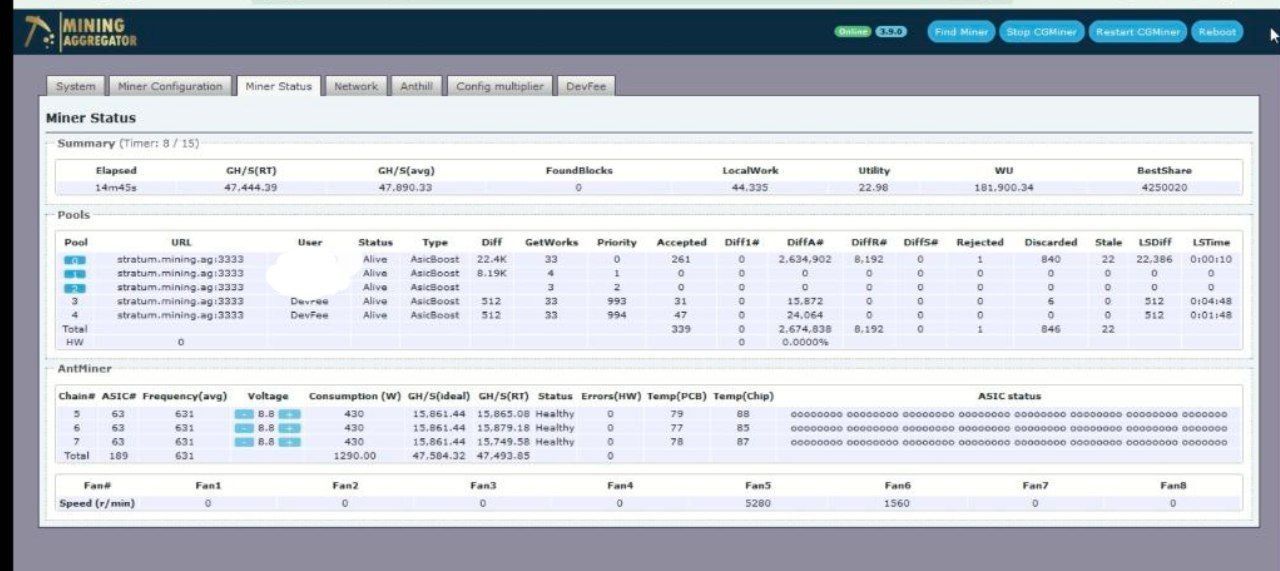The width and height of the screenshot is (1280, 571).
Task: Click pool 4 stratum URL
Action: tap(180, 315)
